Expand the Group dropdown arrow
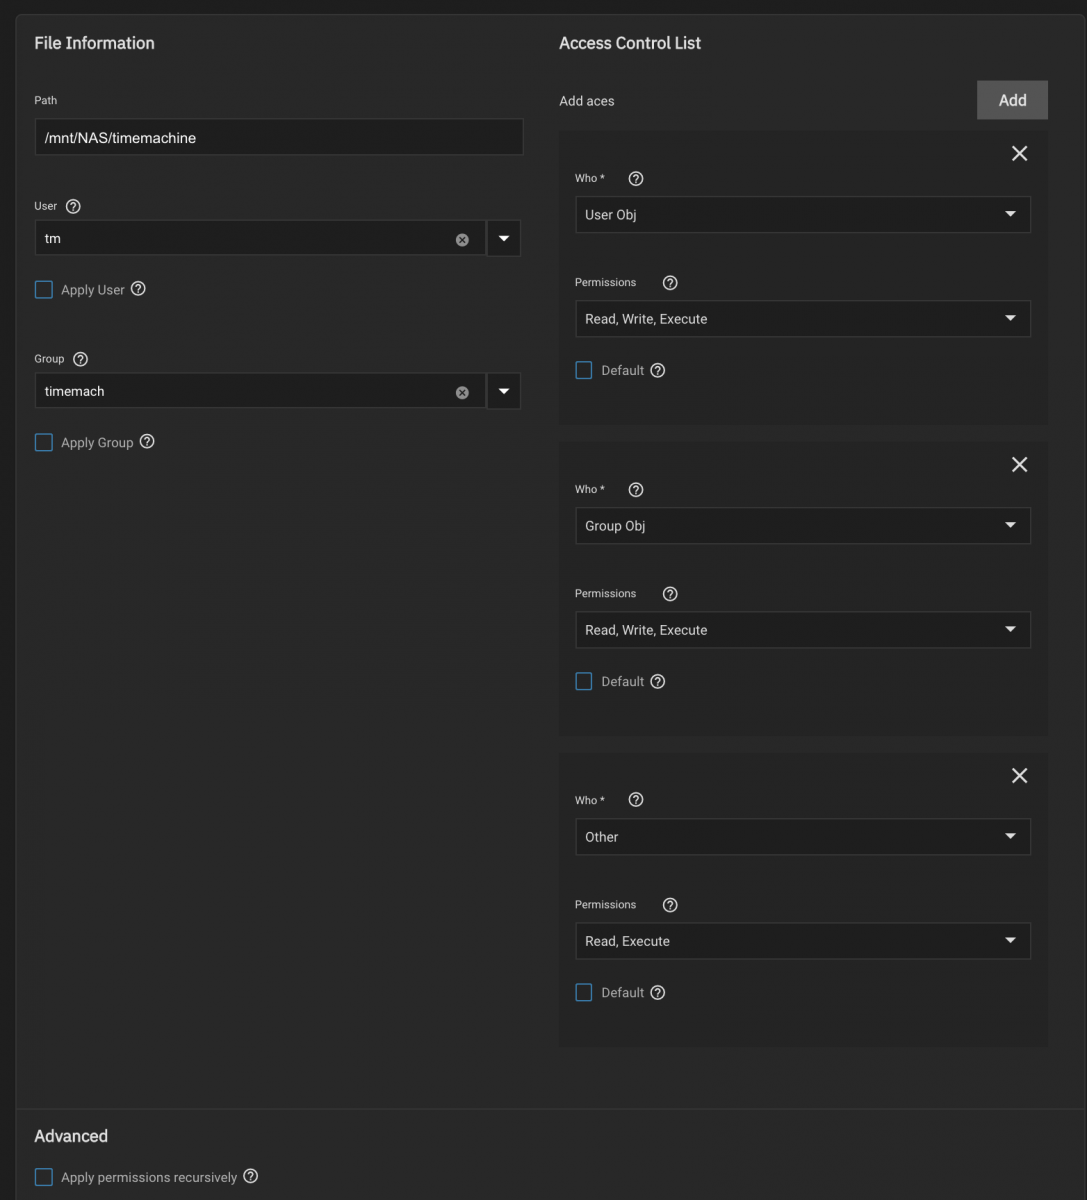The width and height of the screenshot is (1087, 1200). point(504,391)
